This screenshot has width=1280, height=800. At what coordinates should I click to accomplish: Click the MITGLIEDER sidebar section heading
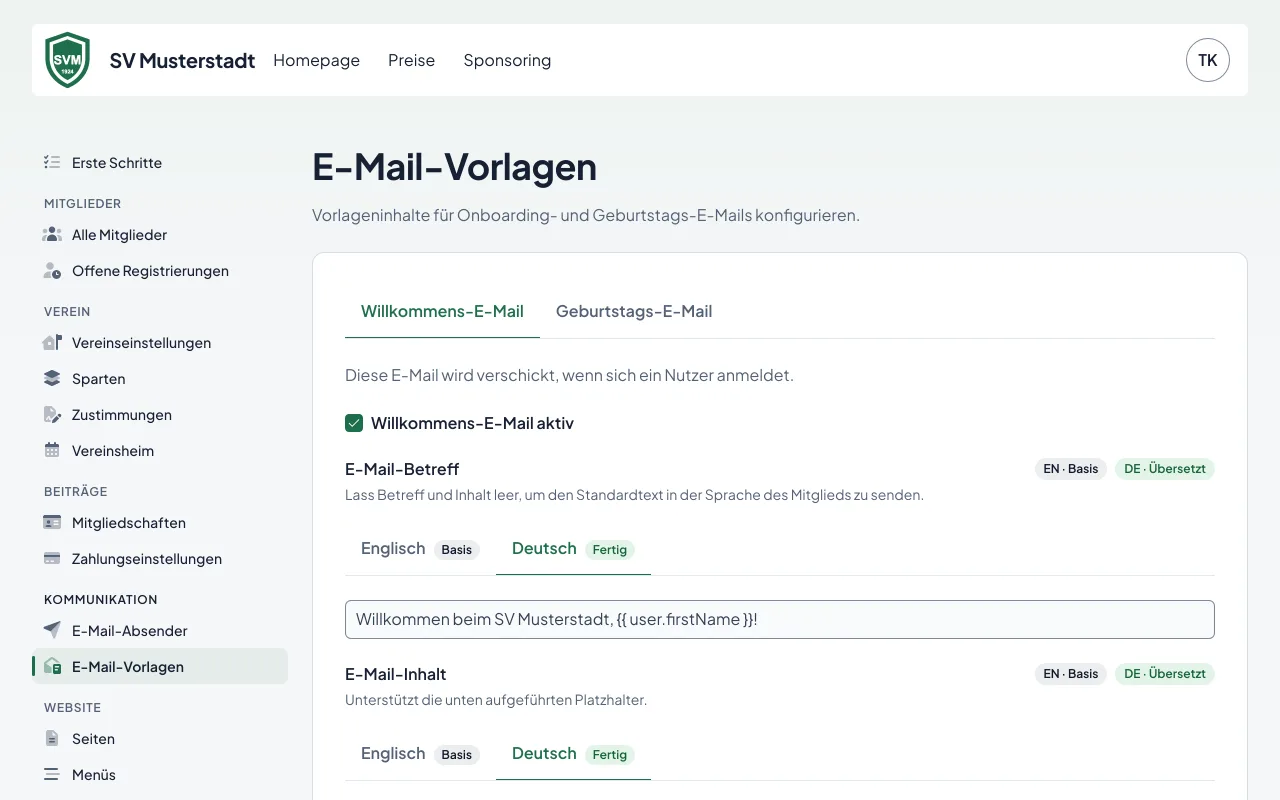[83, 204]
